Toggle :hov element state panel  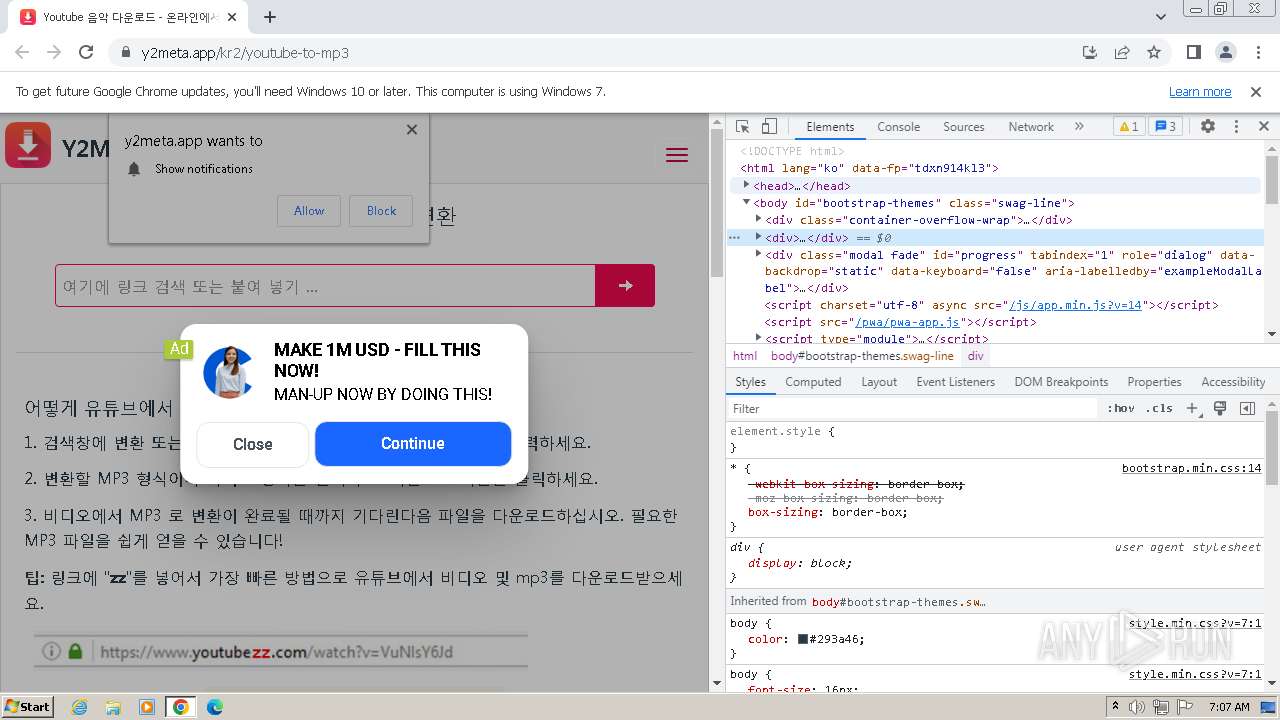click(x=1121, y=408)
